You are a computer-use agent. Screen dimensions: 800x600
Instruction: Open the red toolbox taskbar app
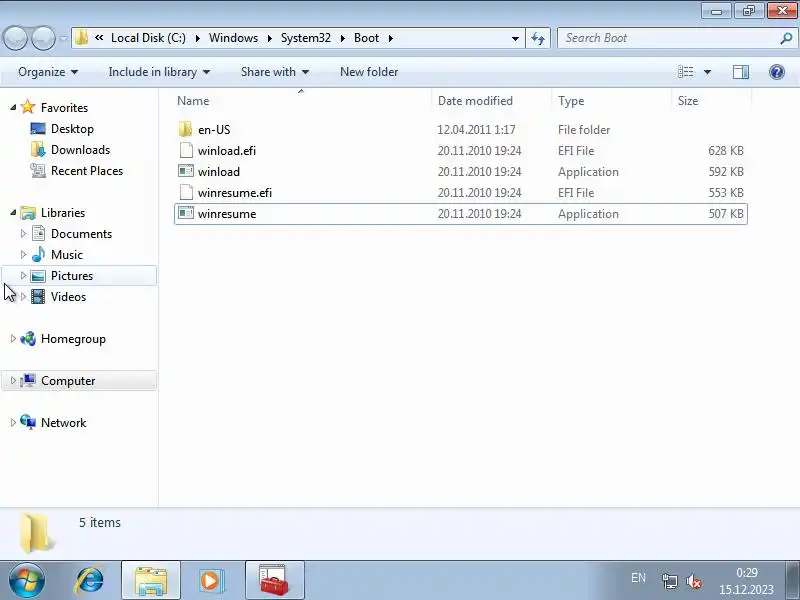click(274, 580)
